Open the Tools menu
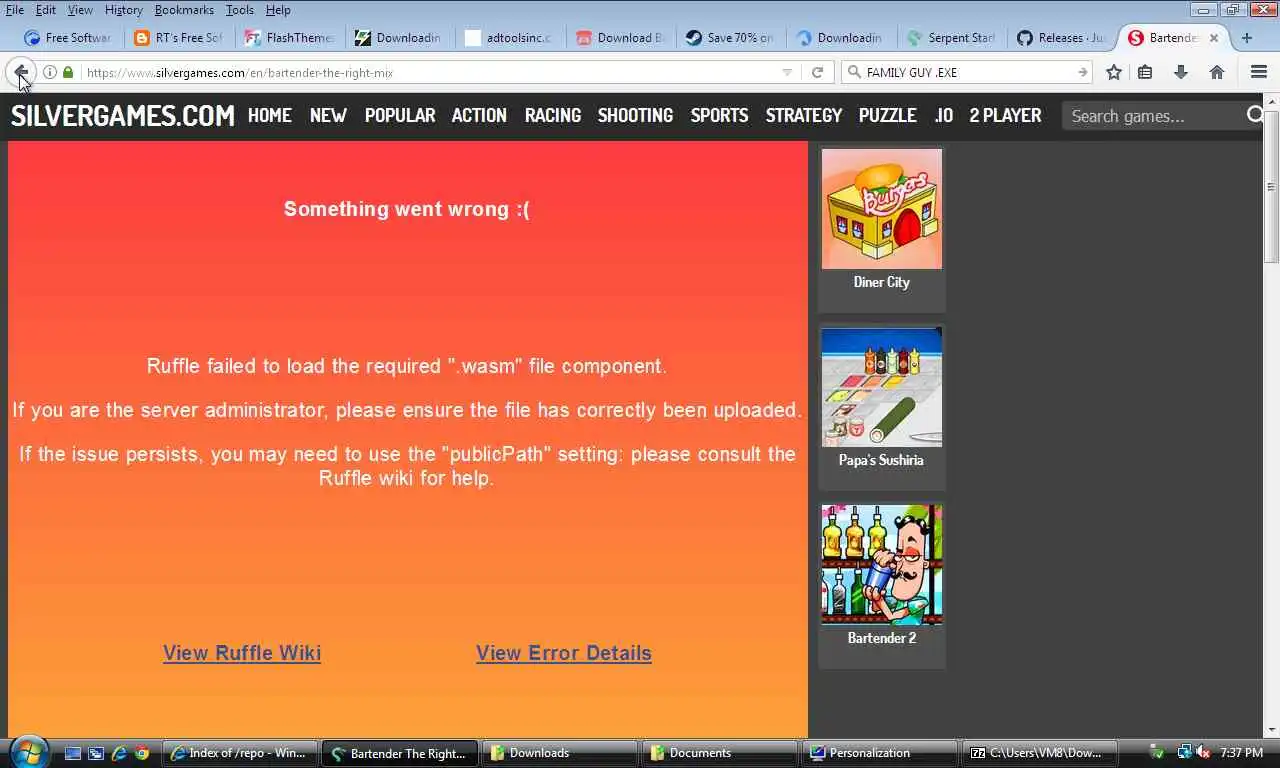This screenshot has height=768, width=1280. (x=239, y=10)
